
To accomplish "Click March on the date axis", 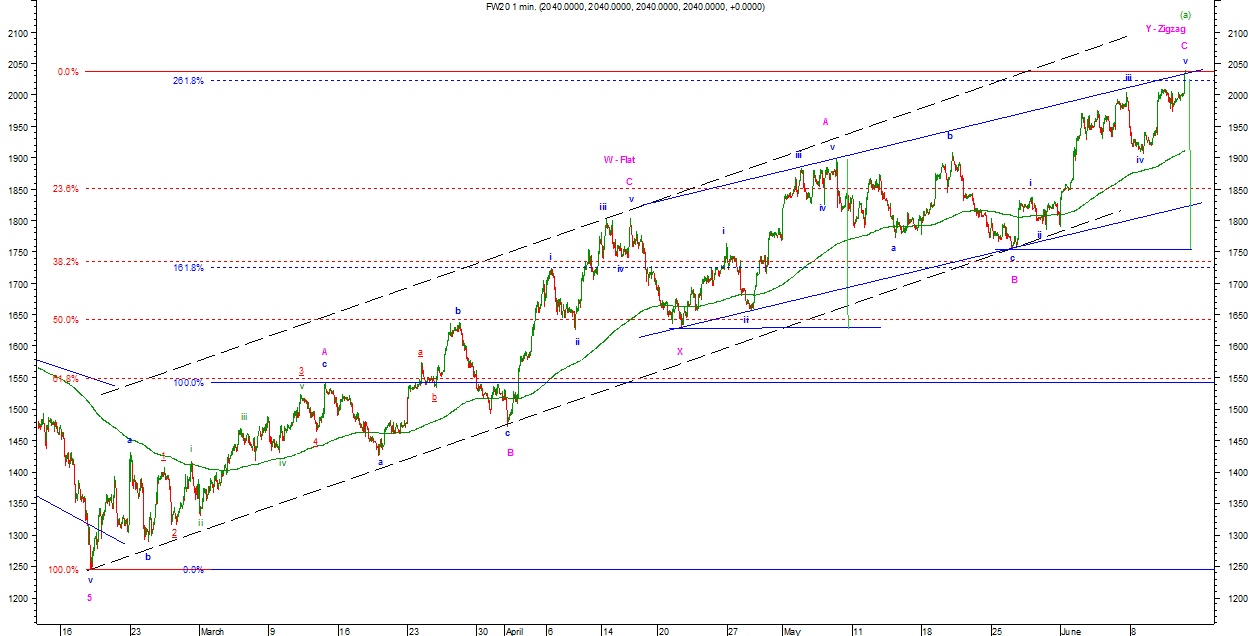I will point(212,631).
